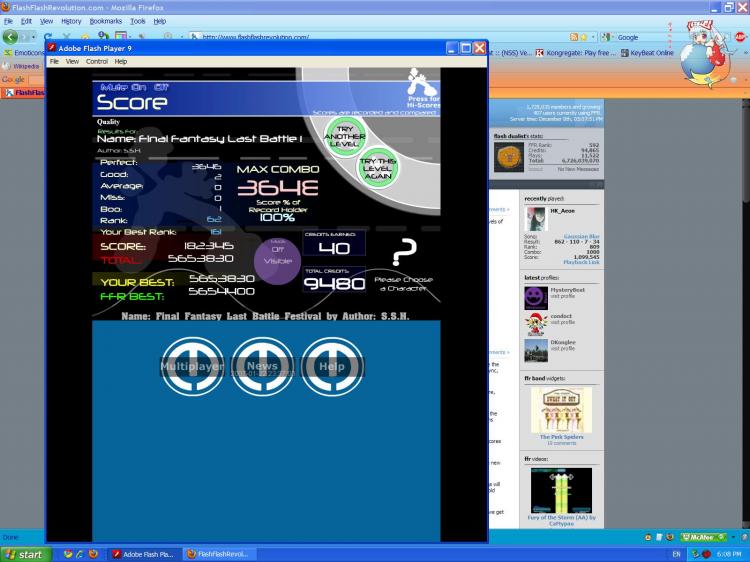
Task: Open the News round button
Action: tap(262, 367)
